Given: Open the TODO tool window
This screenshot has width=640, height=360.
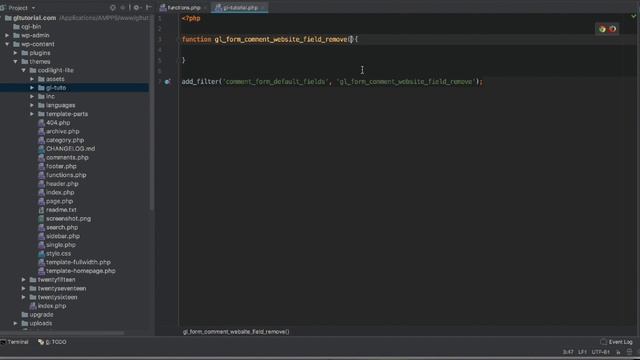Looking at the screenshot, I should tap(52, 342).
